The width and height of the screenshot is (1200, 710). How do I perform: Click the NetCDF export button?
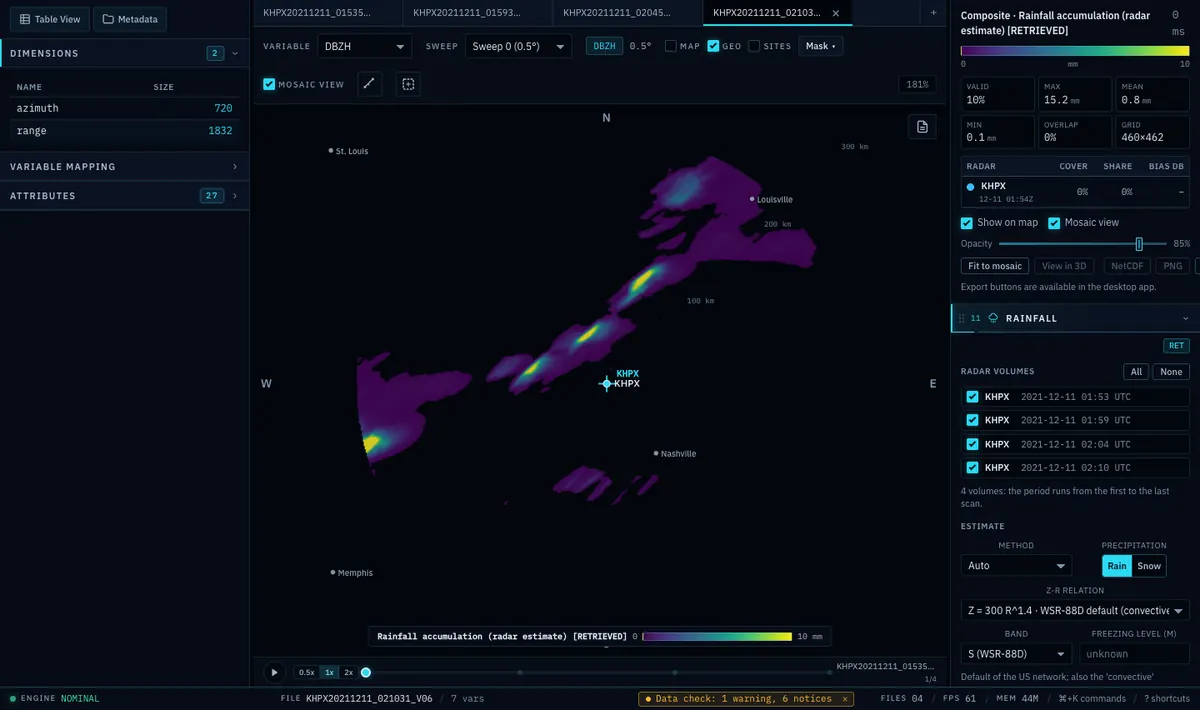click(1127, 266)
